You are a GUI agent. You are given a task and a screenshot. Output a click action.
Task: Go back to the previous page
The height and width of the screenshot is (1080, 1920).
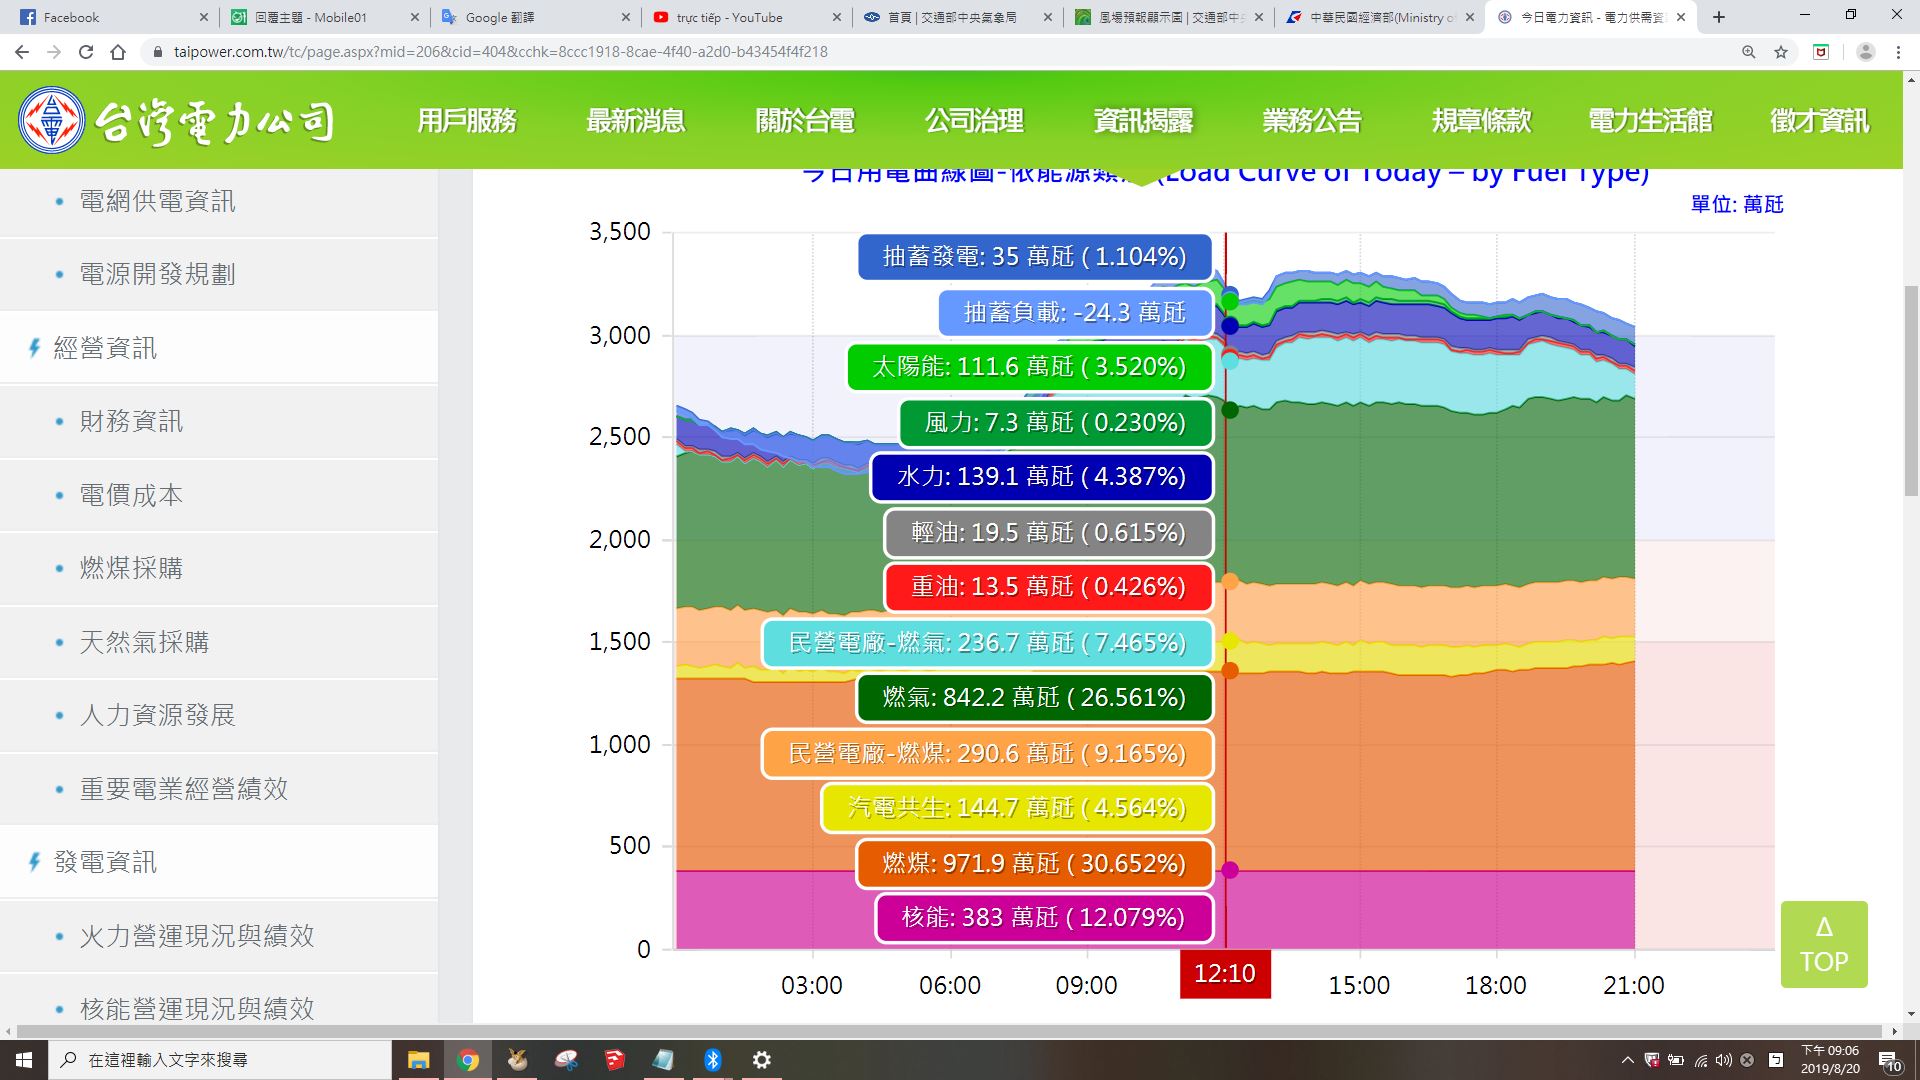(x=22, y=52)
